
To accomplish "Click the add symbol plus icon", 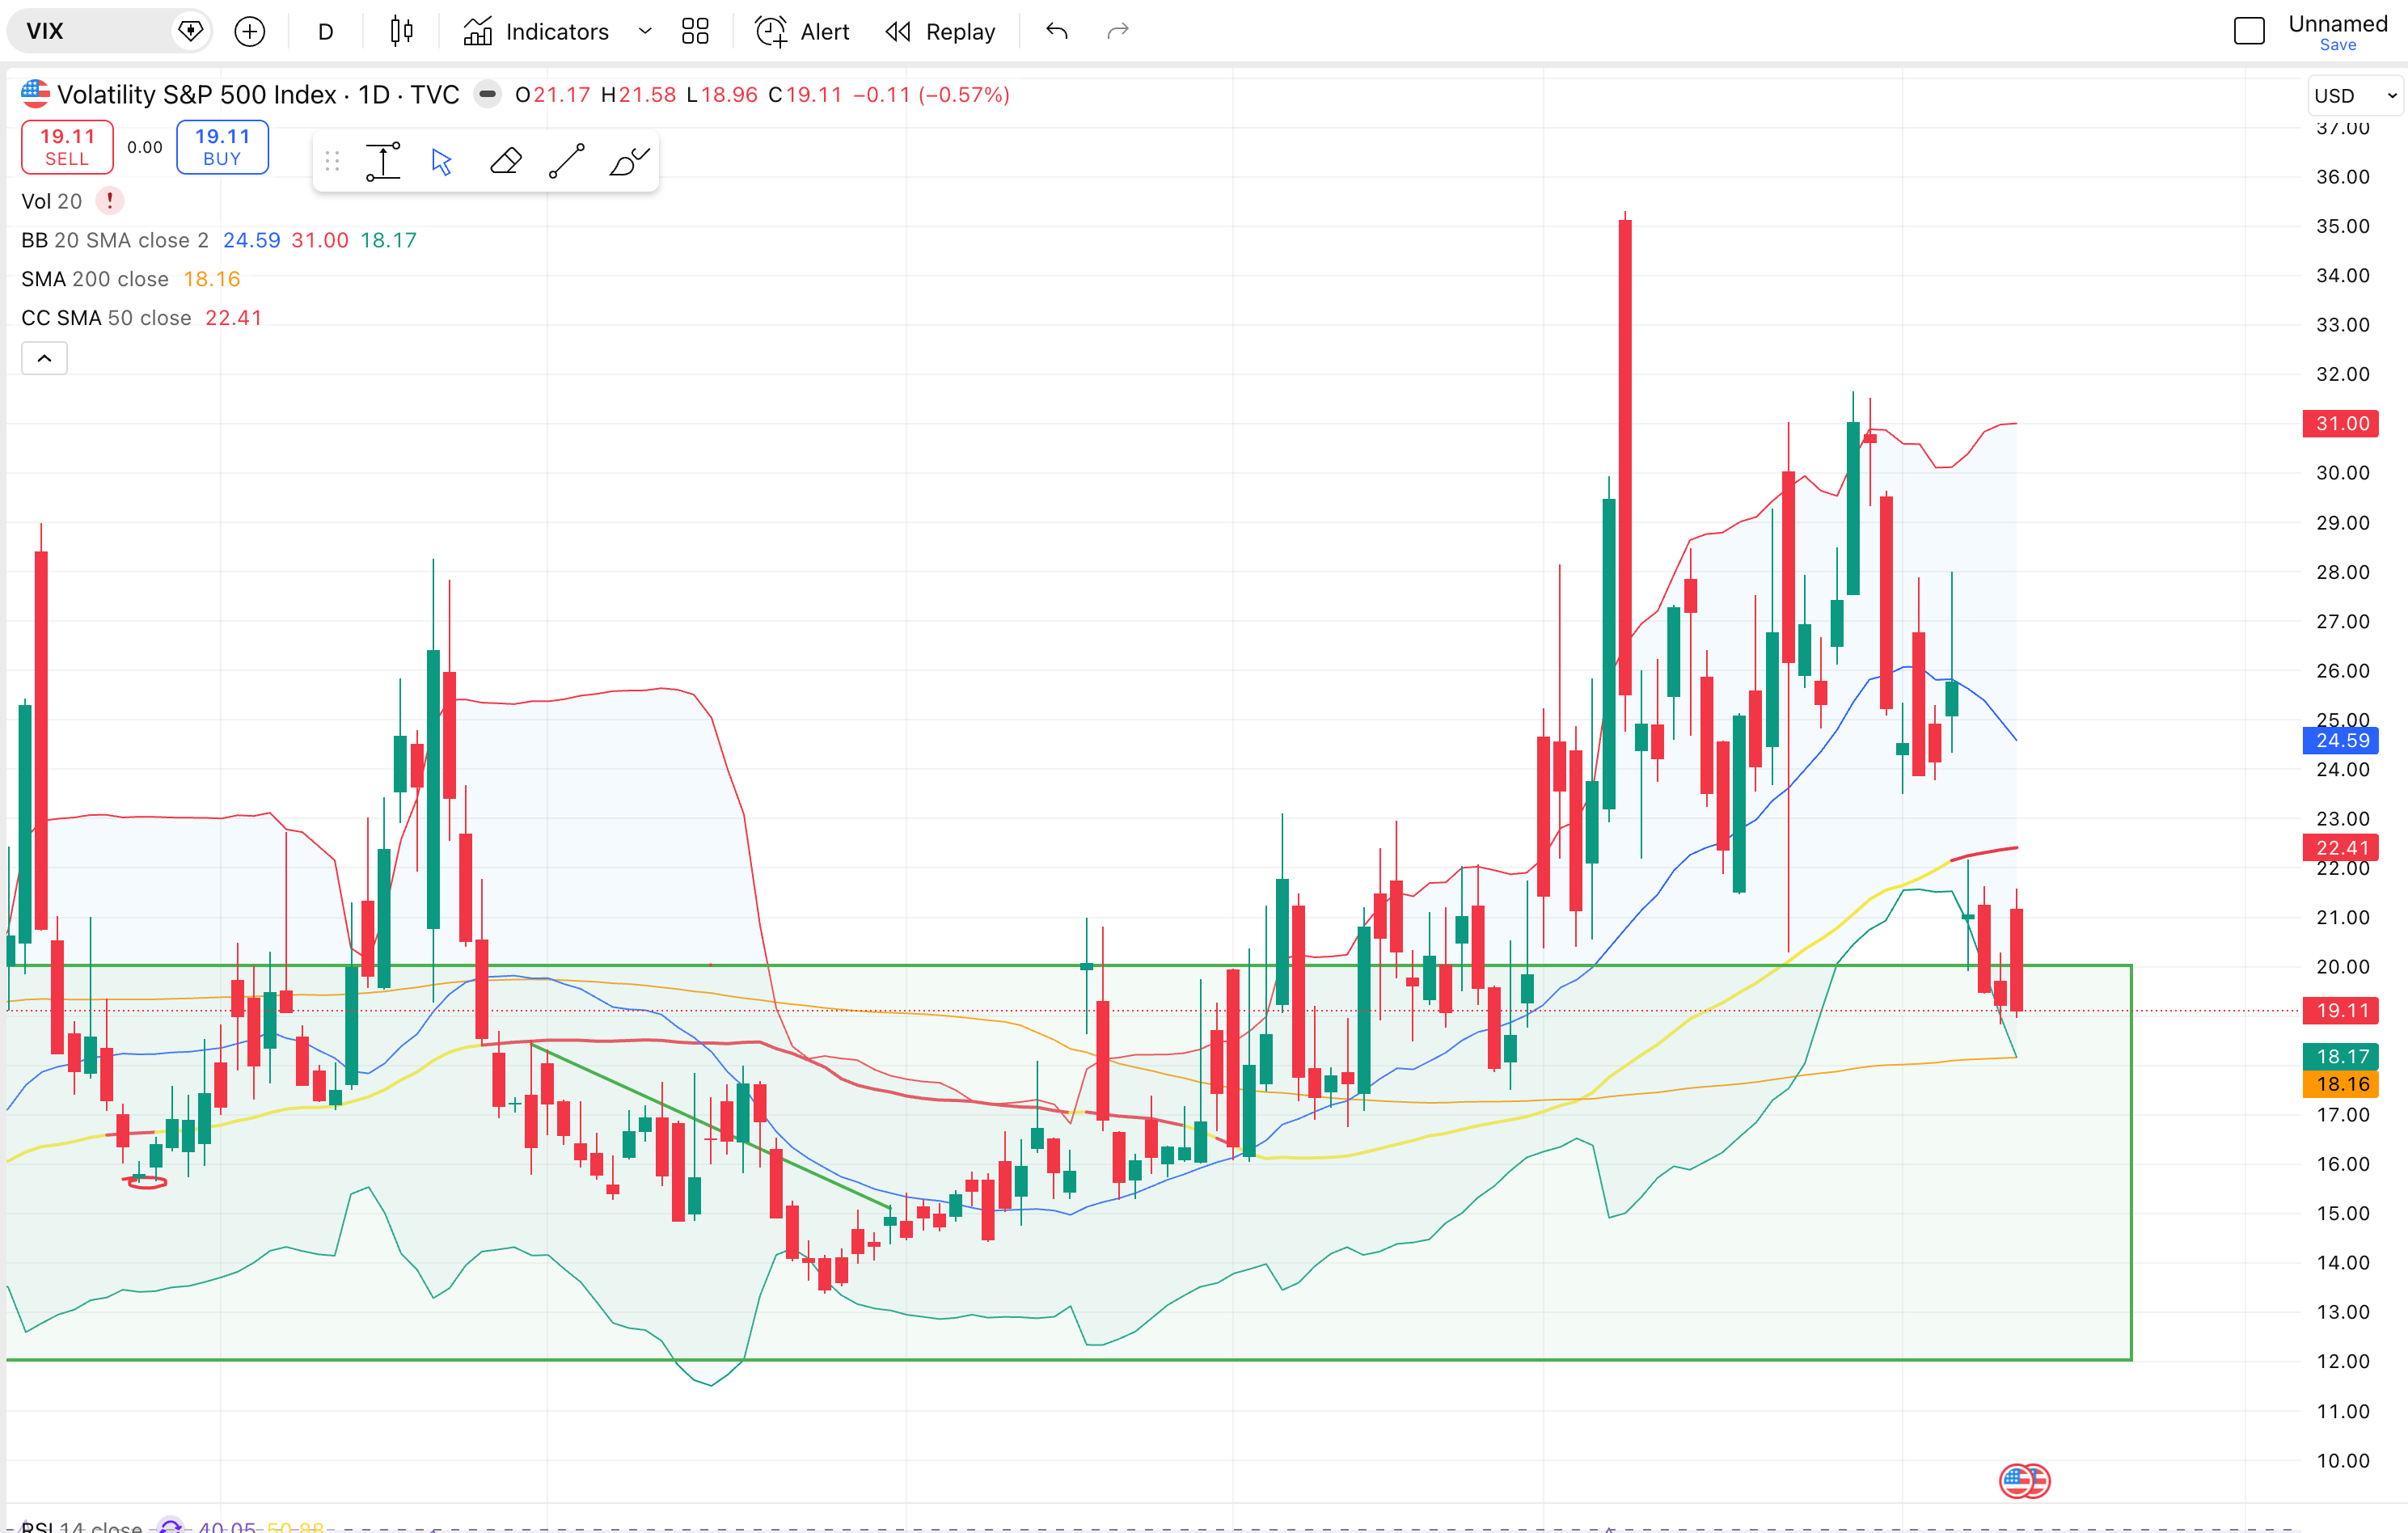I will pos(249,32).
